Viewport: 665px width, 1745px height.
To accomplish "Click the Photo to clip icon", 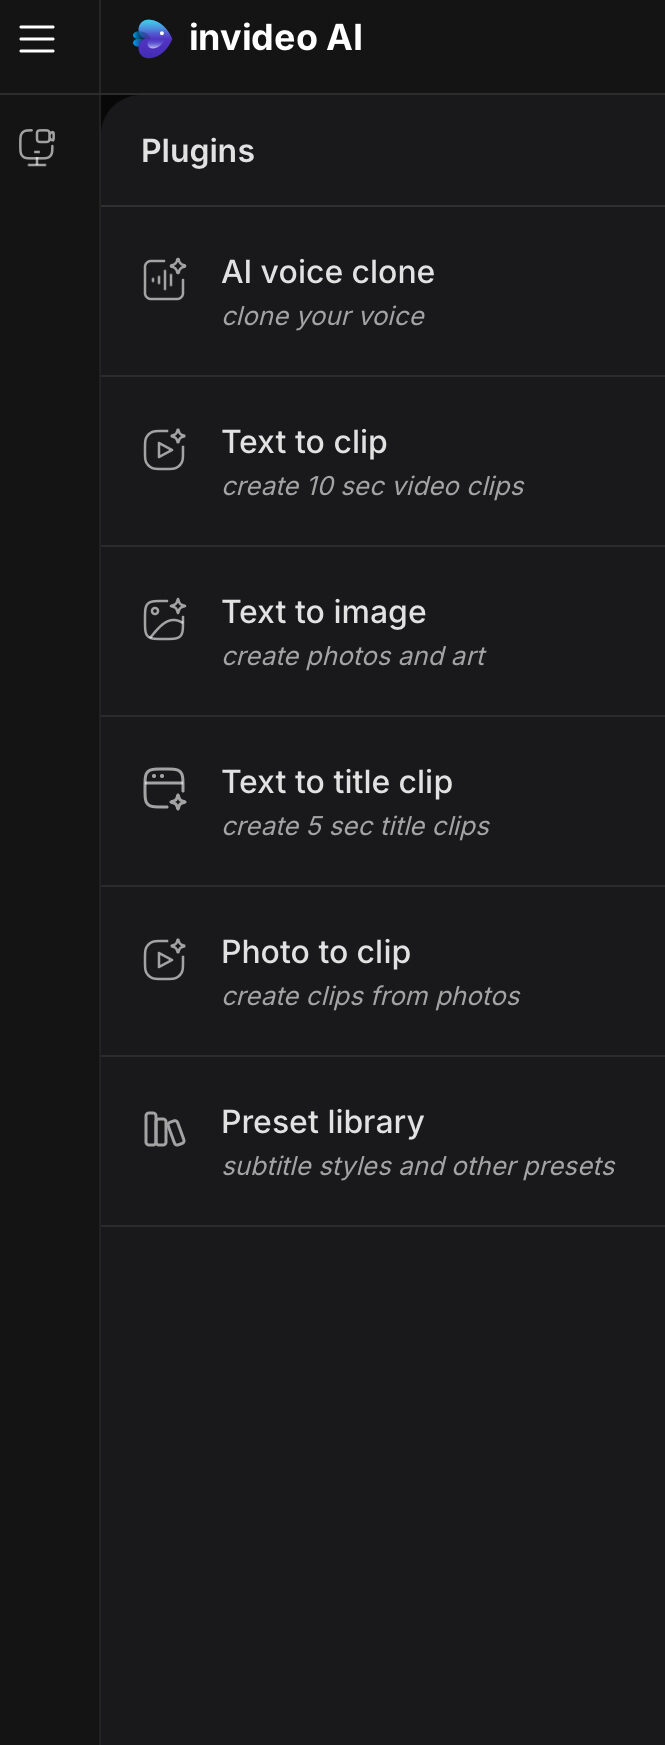I will click(x=165, y=959).
